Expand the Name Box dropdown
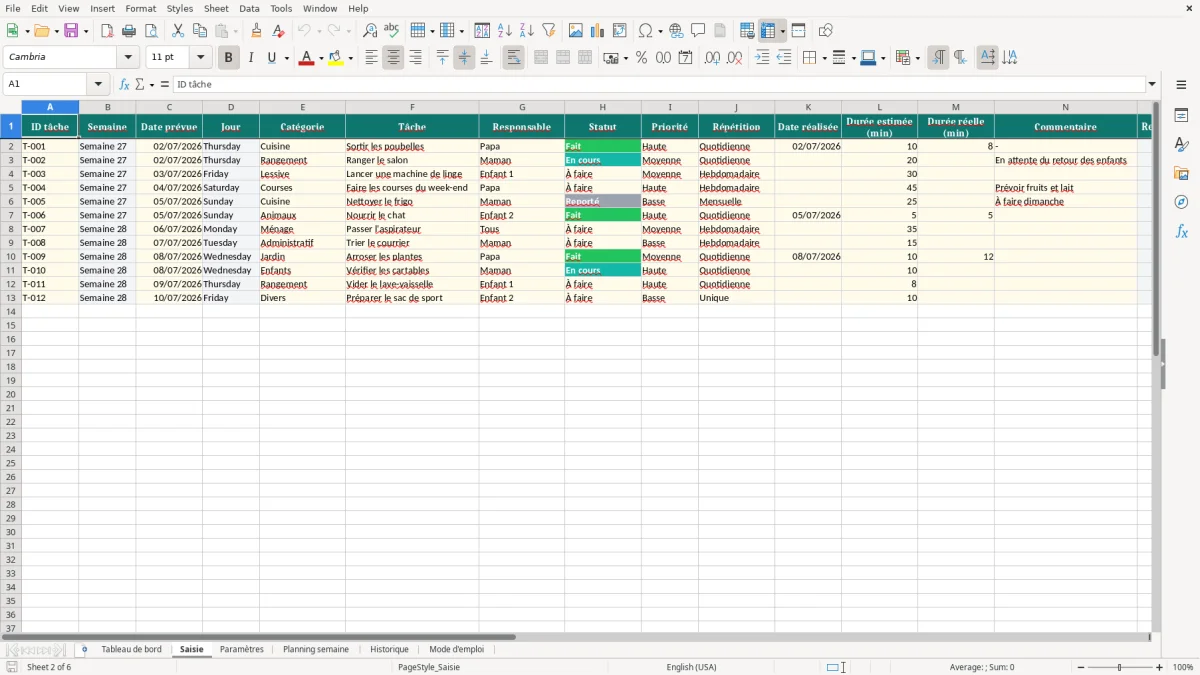Image resolution: width=1200 pixels, height=675 pixels. pos(98,85)
